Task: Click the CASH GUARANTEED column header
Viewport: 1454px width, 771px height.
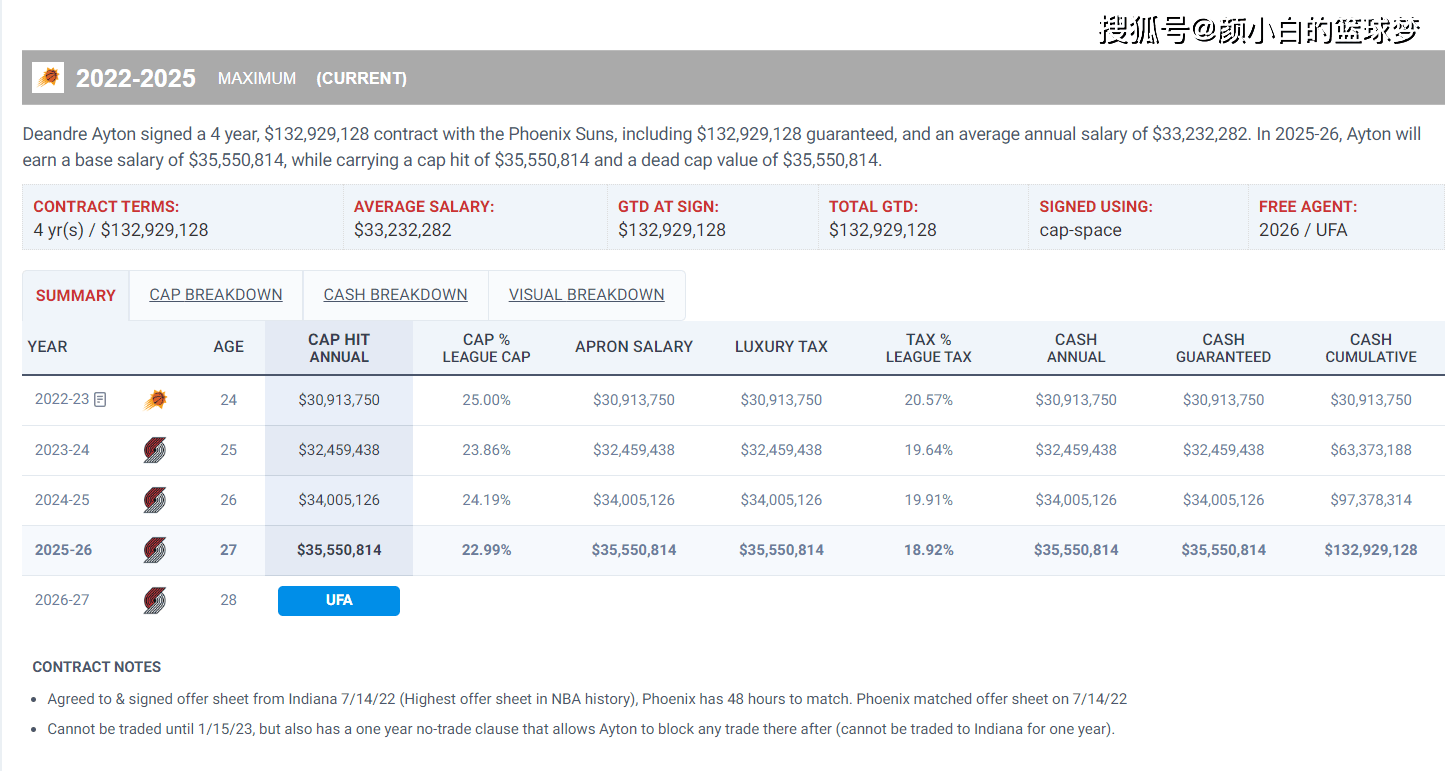Action: coord(1223,348)
